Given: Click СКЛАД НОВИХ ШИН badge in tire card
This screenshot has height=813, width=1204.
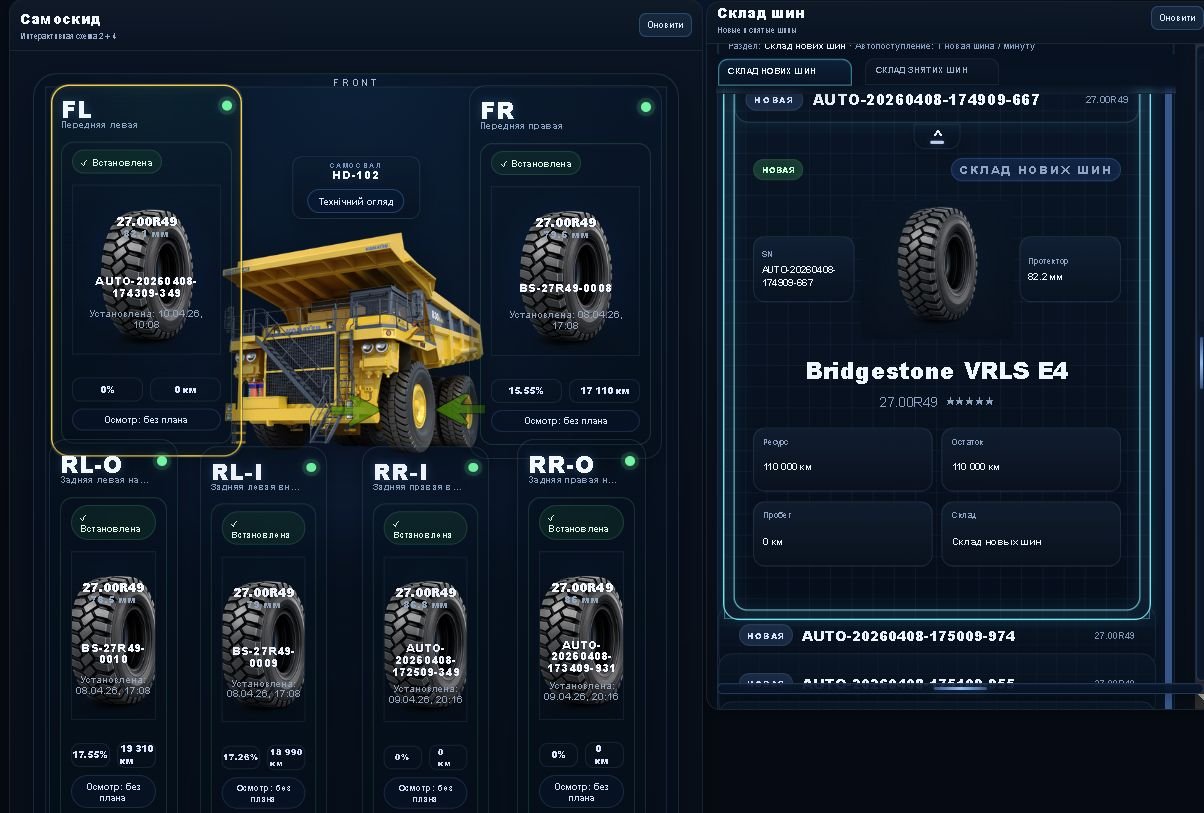Looking at the screenshot, I should pos(1035,170).
